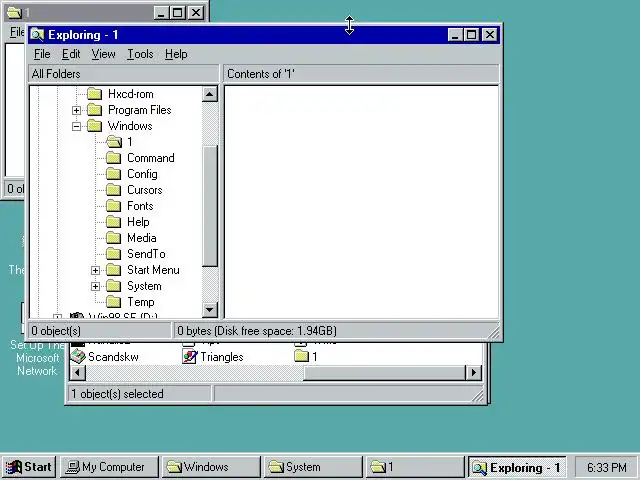The width and height of the screenshot is (640, 480).
Task: Expand the Program Files folder node
Action: pyautogui.click(x=76, y=110)
